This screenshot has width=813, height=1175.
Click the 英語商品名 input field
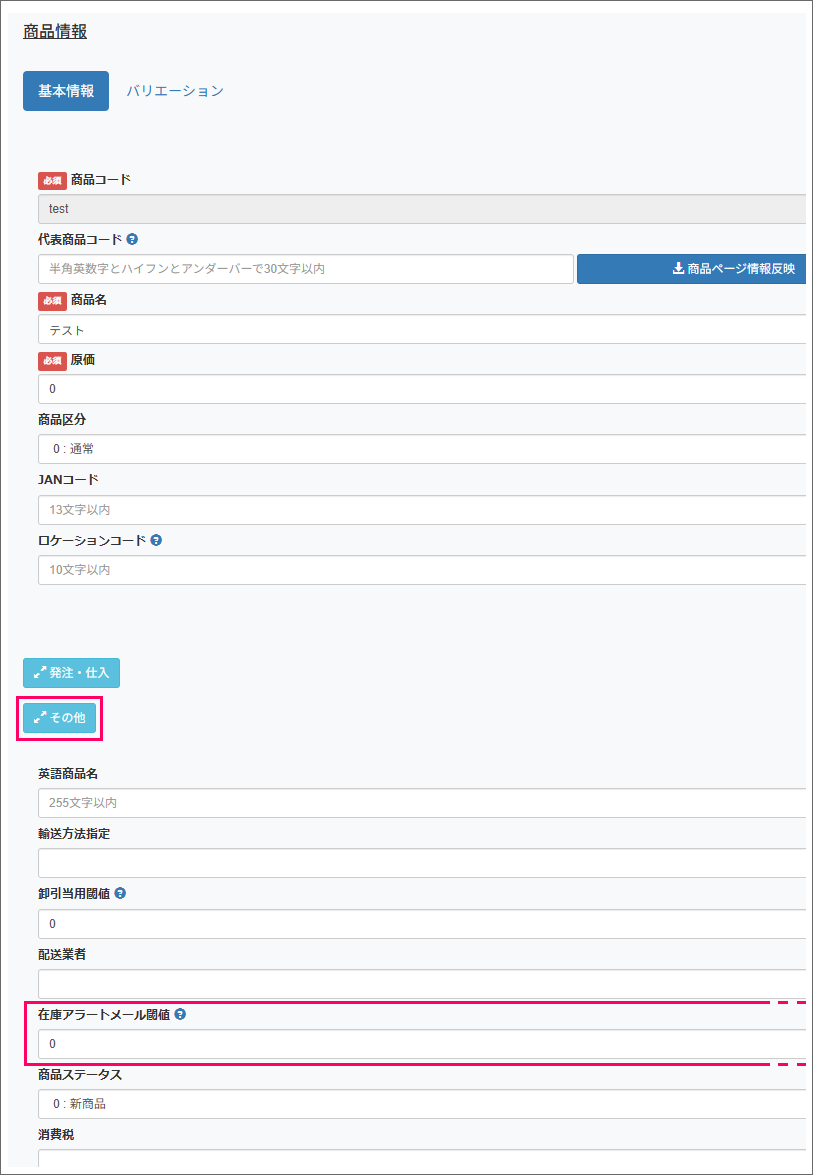pos(420,802)
